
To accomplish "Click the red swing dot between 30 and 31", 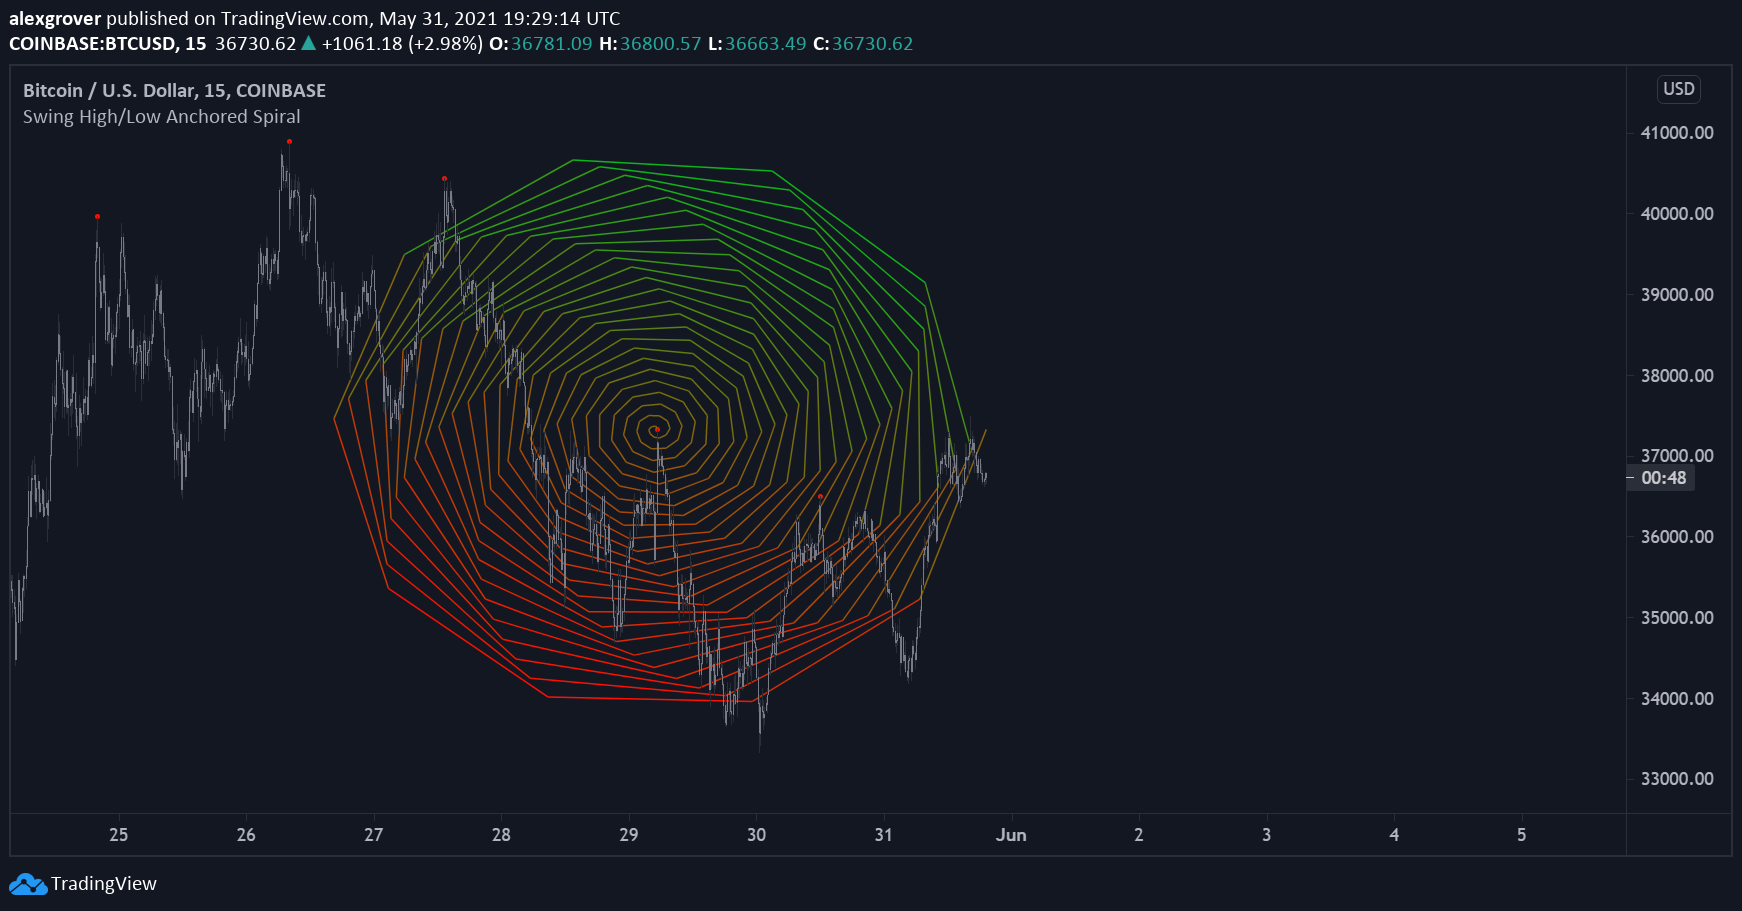I will pos(820,496).
